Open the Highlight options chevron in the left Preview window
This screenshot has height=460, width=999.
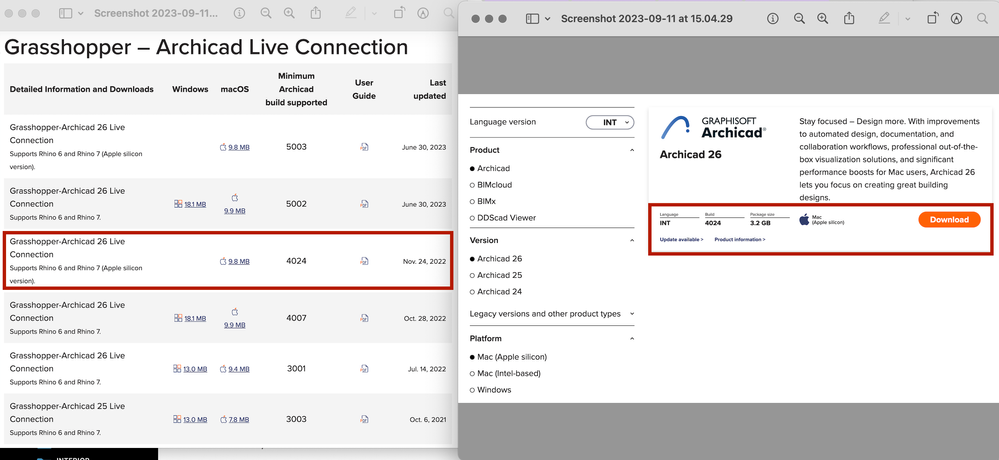pyautogui.click(x=375, y=13)
